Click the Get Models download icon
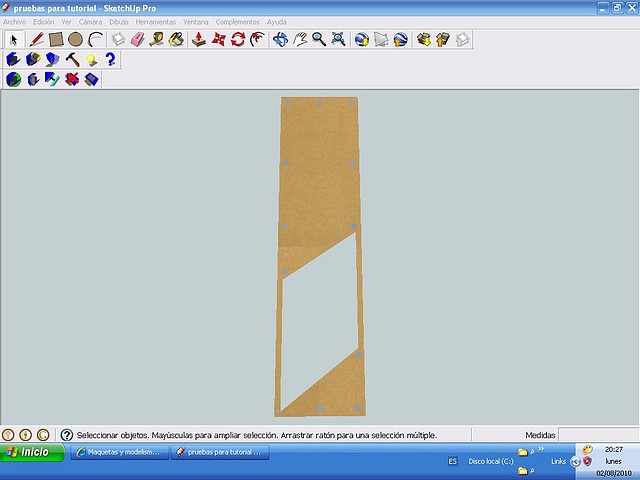 pyautogui.click(x=424, y=40)
